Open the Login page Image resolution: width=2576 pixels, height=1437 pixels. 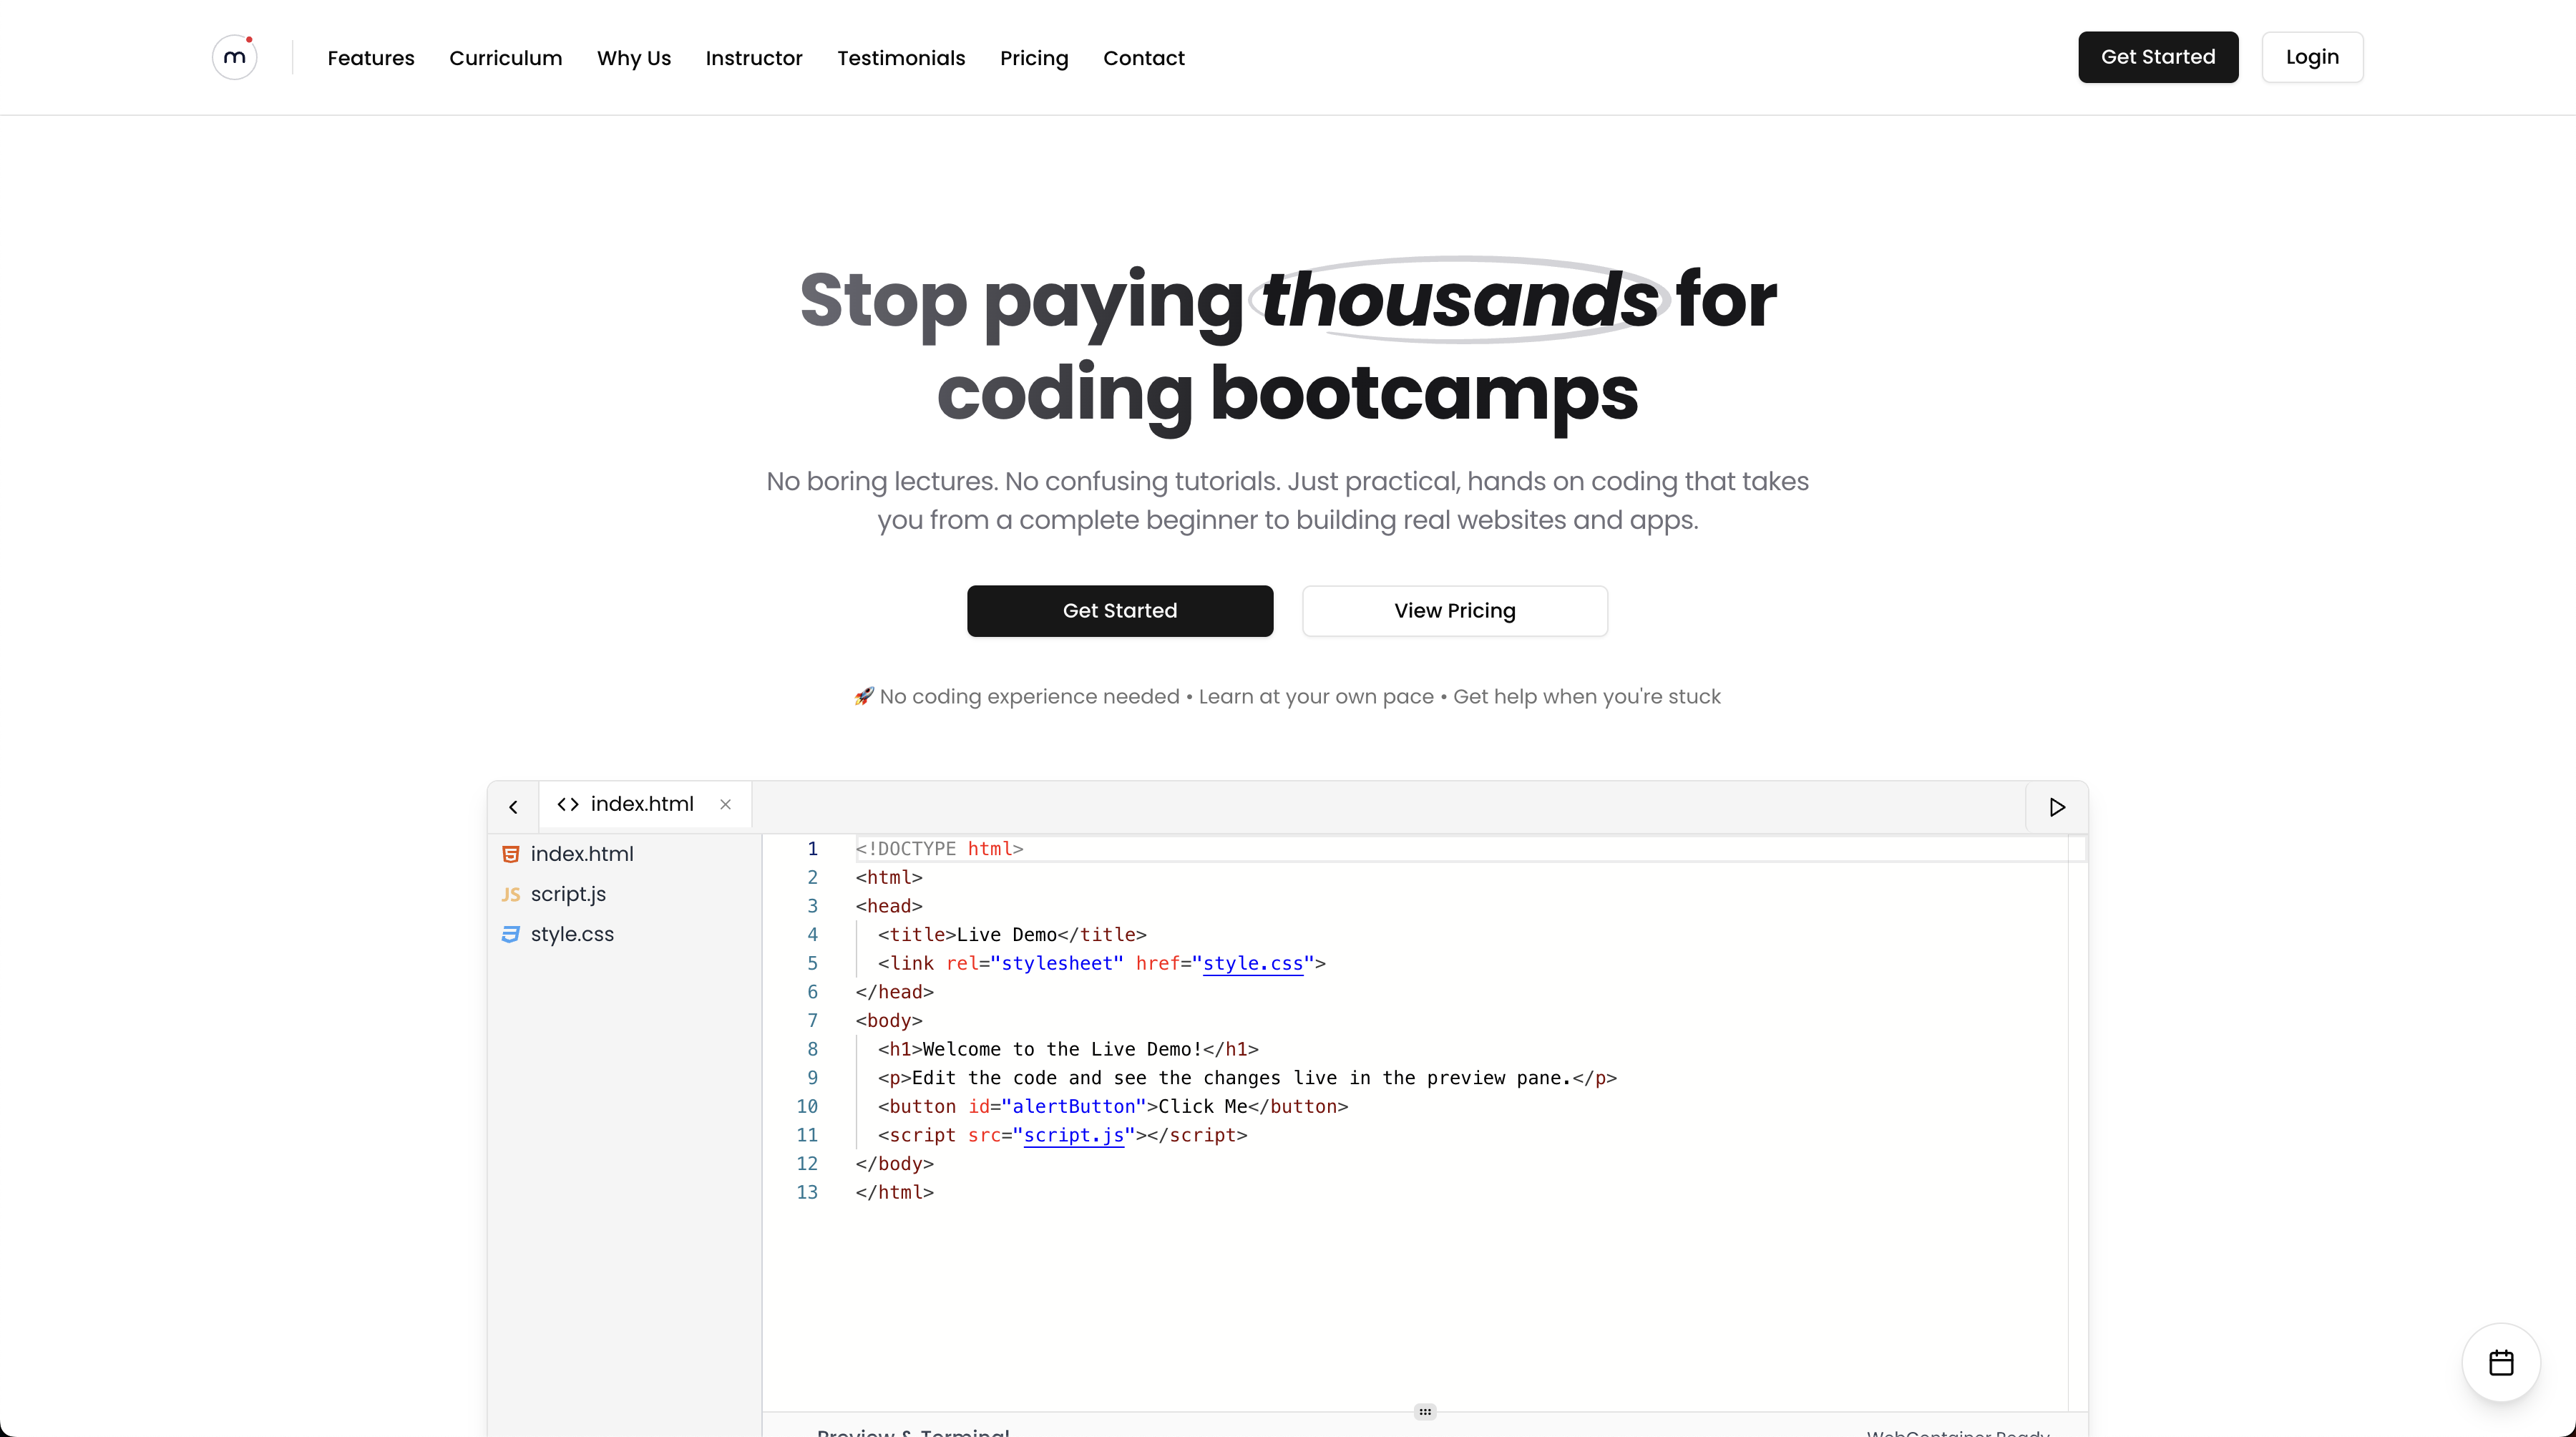(2312, 57)
